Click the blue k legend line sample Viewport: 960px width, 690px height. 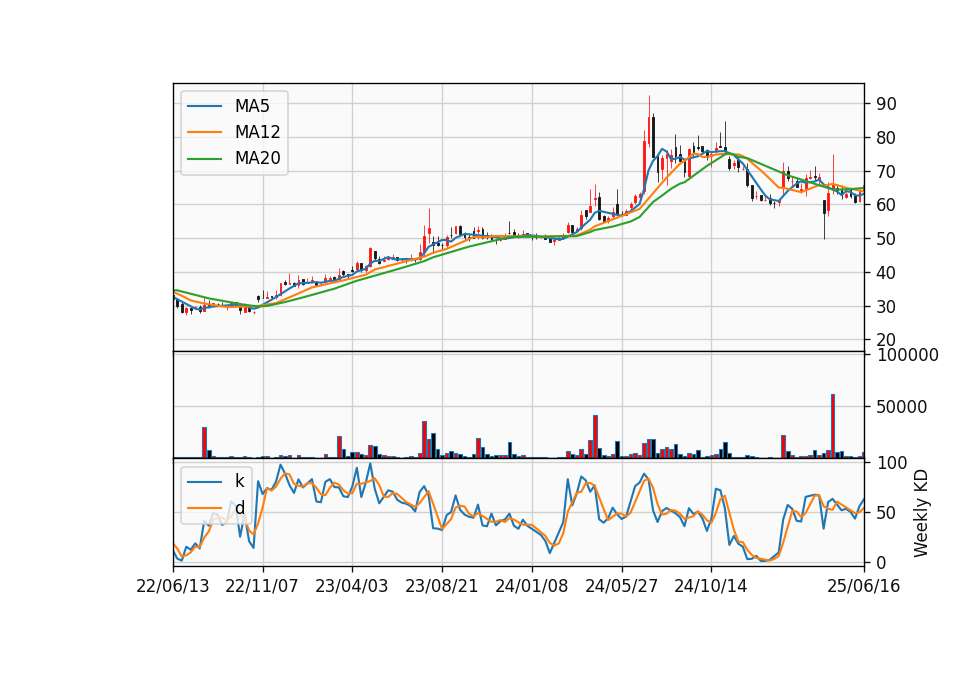point(204,481)
